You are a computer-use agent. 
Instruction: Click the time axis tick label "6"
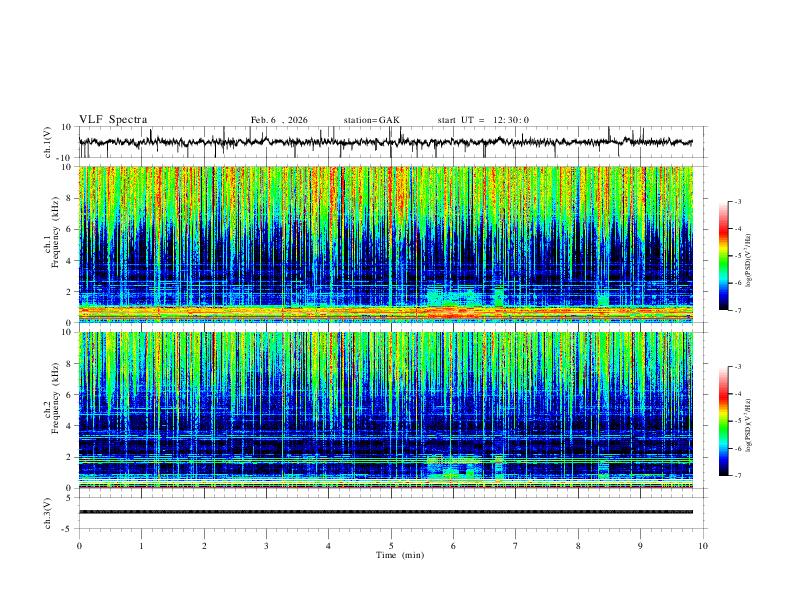point(453,546)
